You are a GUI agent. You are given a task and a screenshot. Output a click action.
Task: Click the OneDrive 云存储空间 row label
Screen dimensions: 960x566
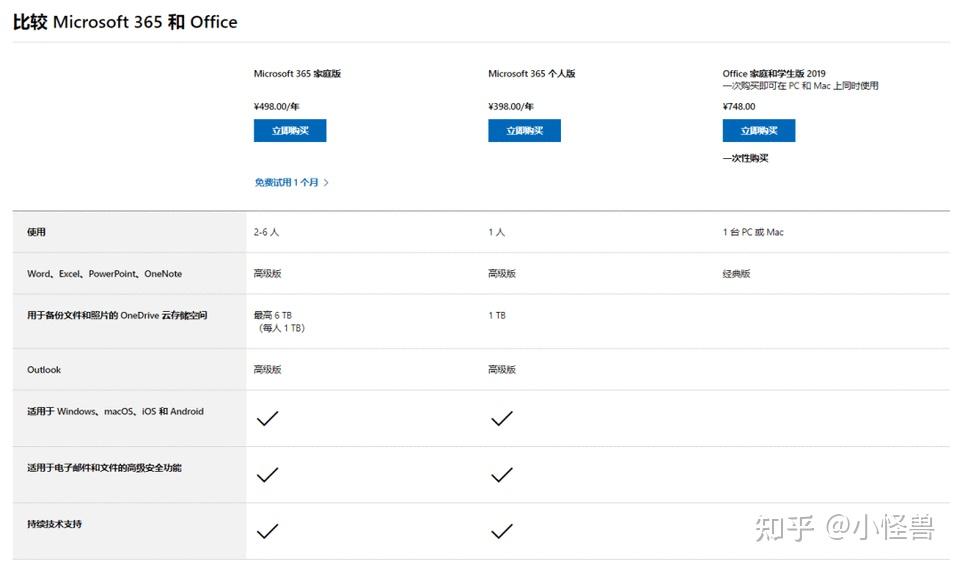(117, 316)
